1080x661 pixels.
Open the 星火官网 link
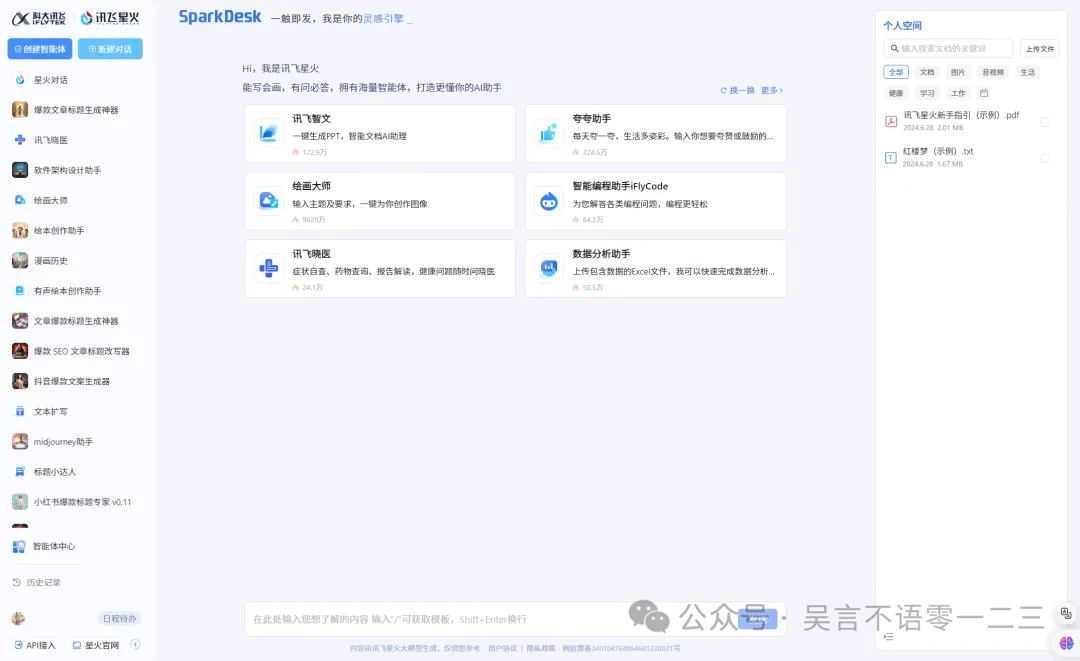click(96, 645)
